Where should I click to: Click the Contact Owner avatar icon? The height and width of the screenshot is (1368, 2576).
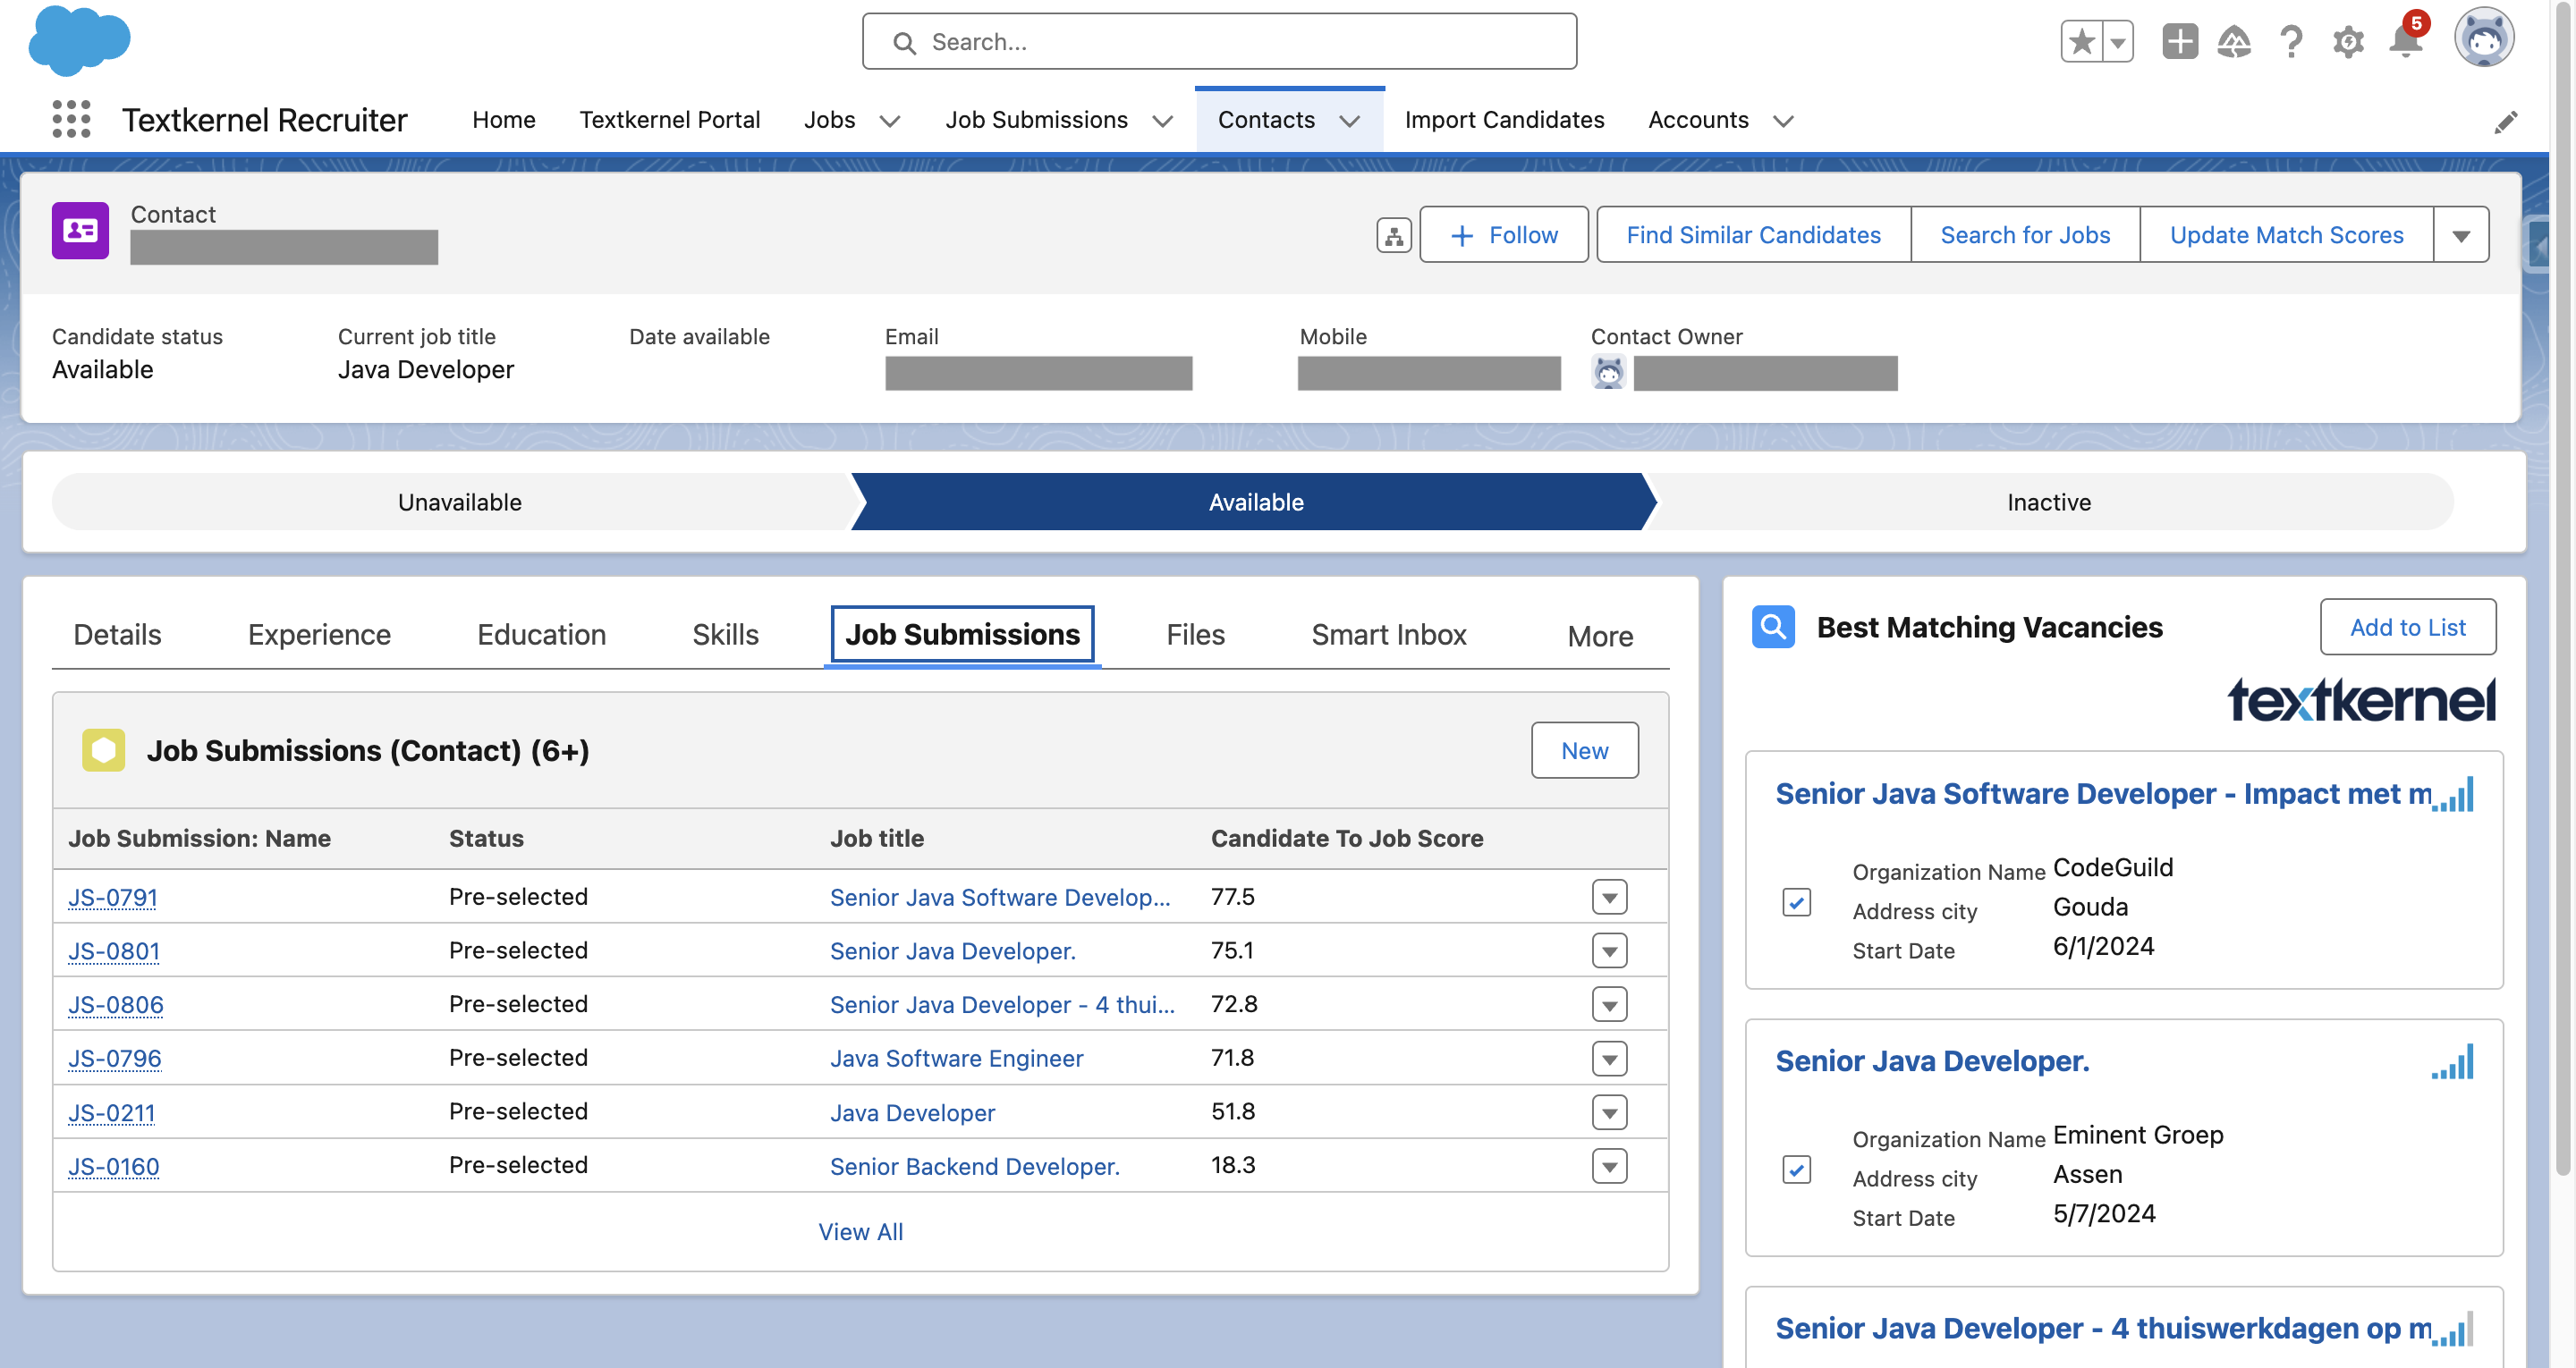click(1608, 373)
